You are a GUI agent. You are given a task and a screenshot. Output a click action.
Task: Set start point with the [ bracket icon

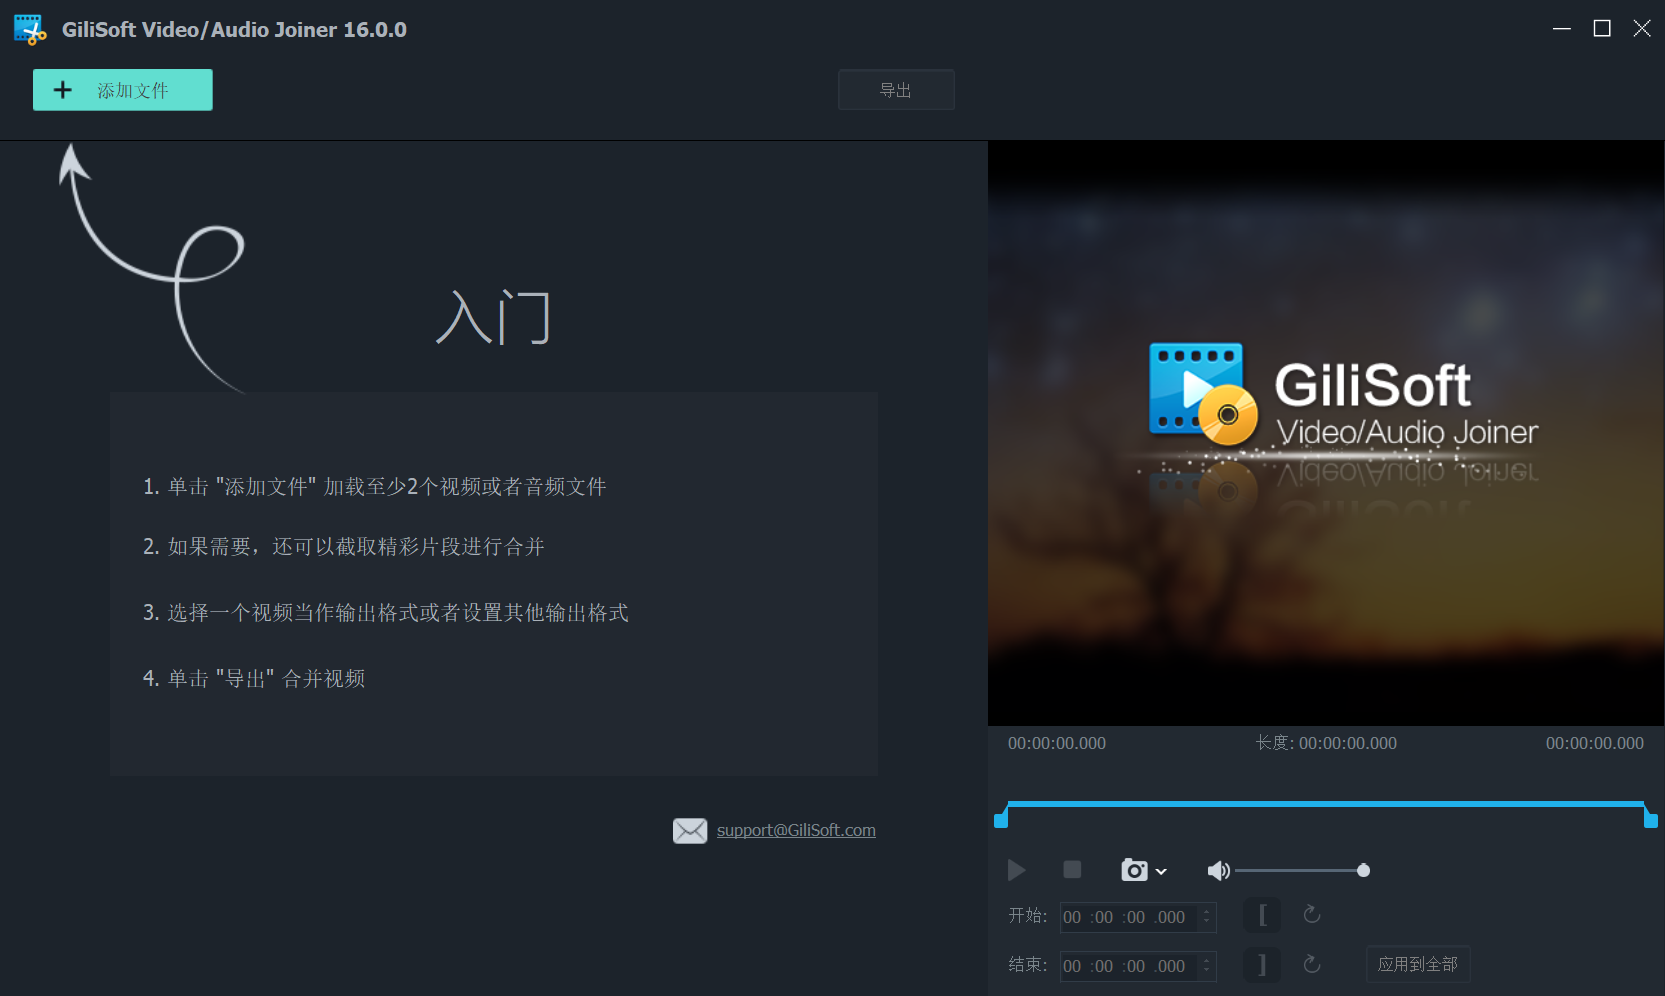1262,915
